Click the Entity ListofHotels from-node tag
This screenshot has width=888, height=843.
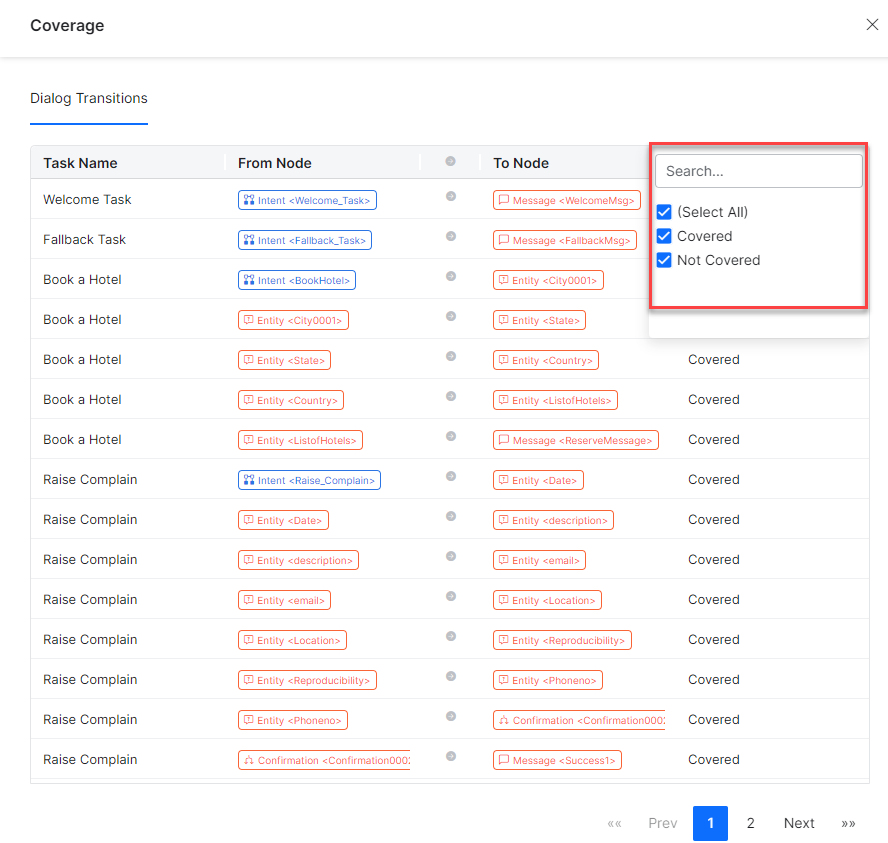point(300,440)
